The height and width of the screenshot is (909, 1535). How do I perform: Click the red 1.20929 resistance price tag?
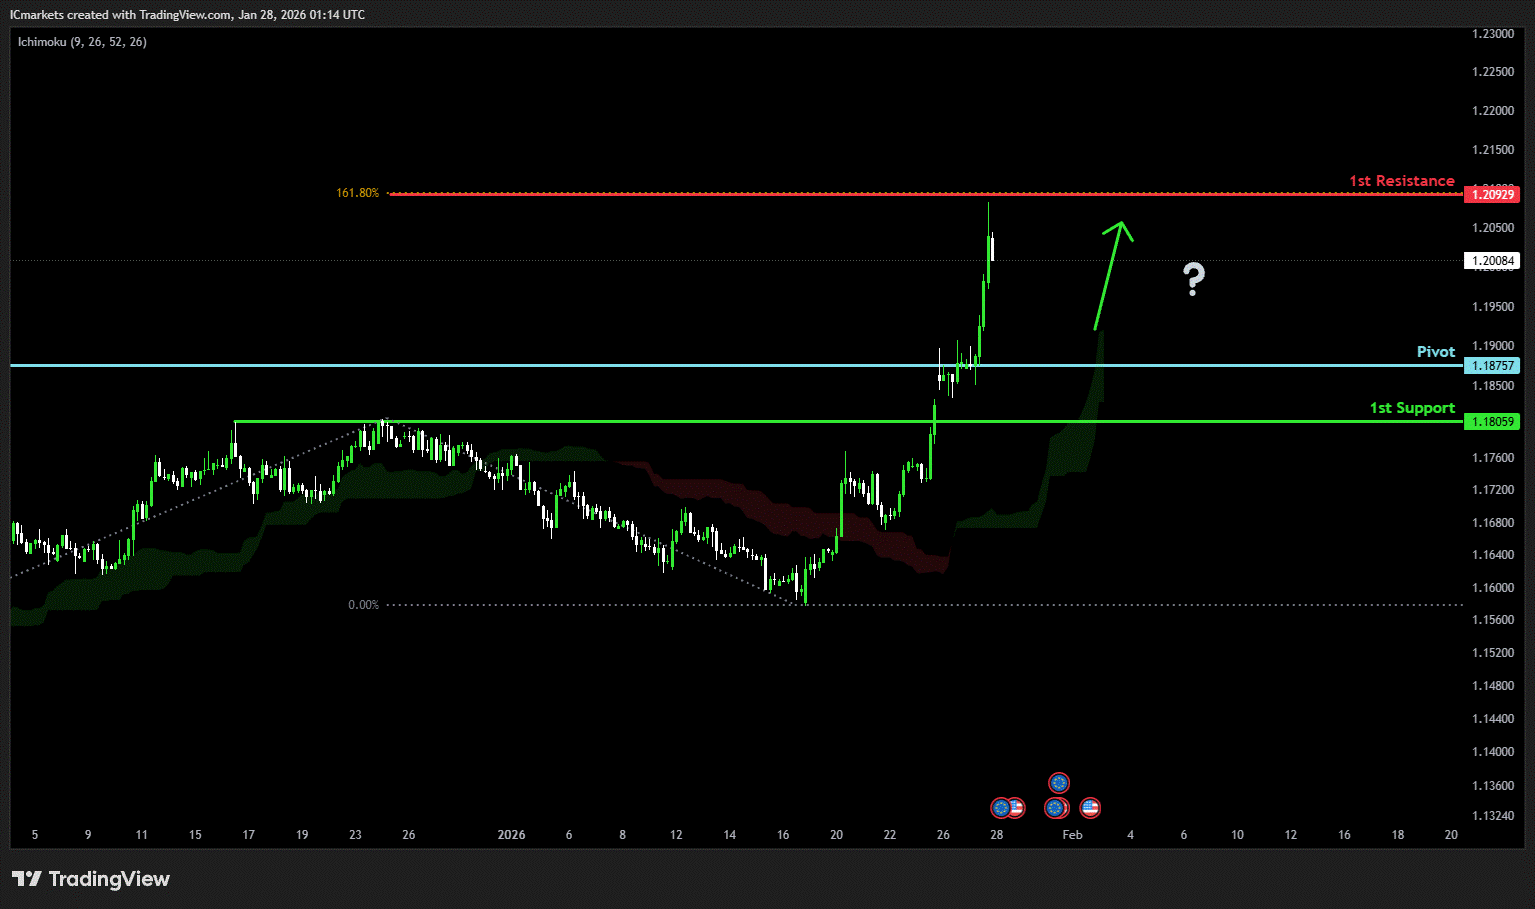click(1490, 194)
